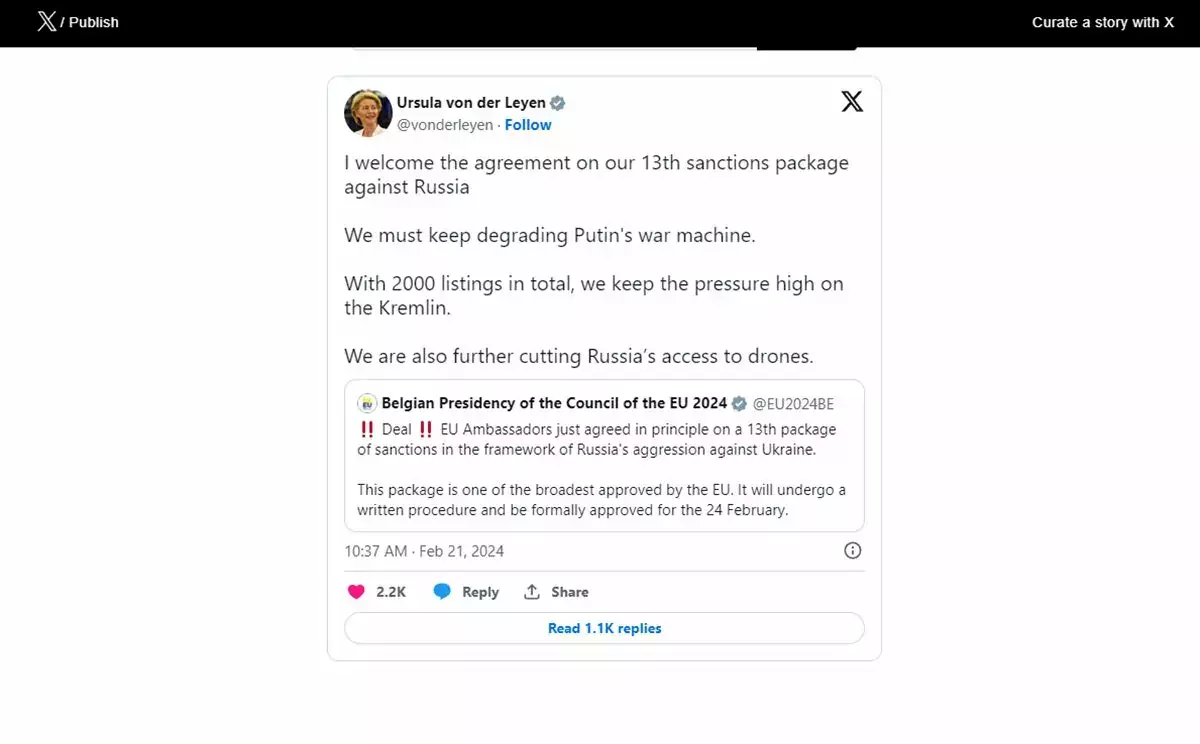Click the tweet info icon
This screenshot has width=1200, height=744.
coord(852,550)
